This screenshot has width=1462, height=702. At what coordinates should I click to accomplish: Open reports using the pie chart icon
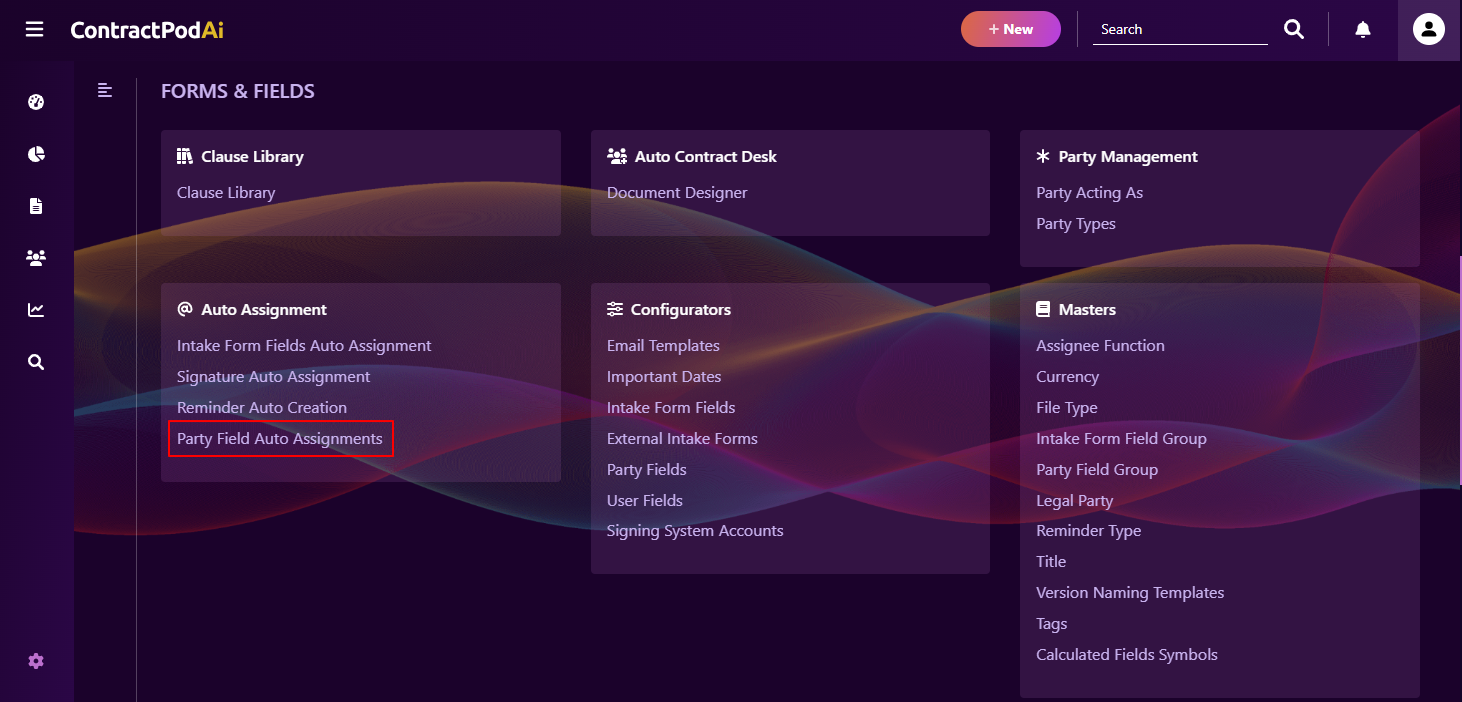[x=36, y=153]
